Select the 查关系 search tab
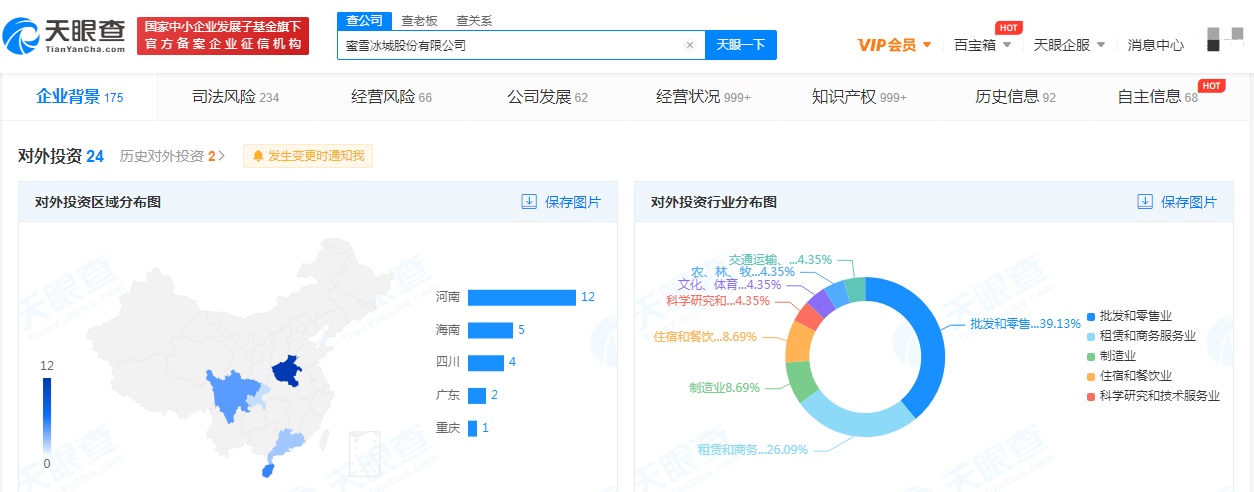Viewport: 1254px width, 492px height. [473, 21]
